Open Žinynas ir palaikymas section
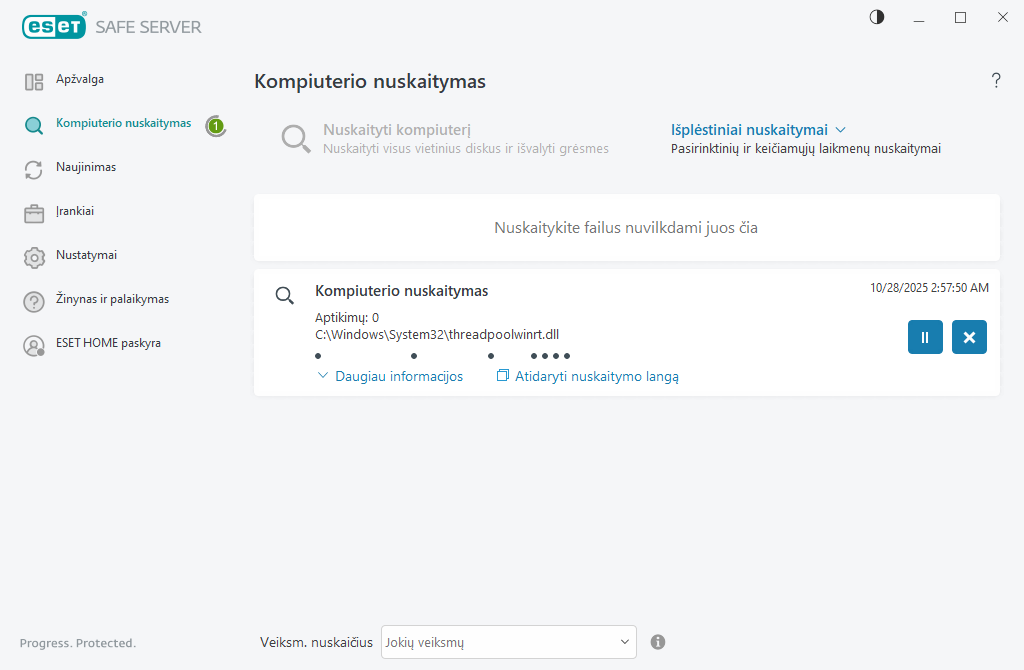This screenshot has height=670, width=1024. [112, 299]
